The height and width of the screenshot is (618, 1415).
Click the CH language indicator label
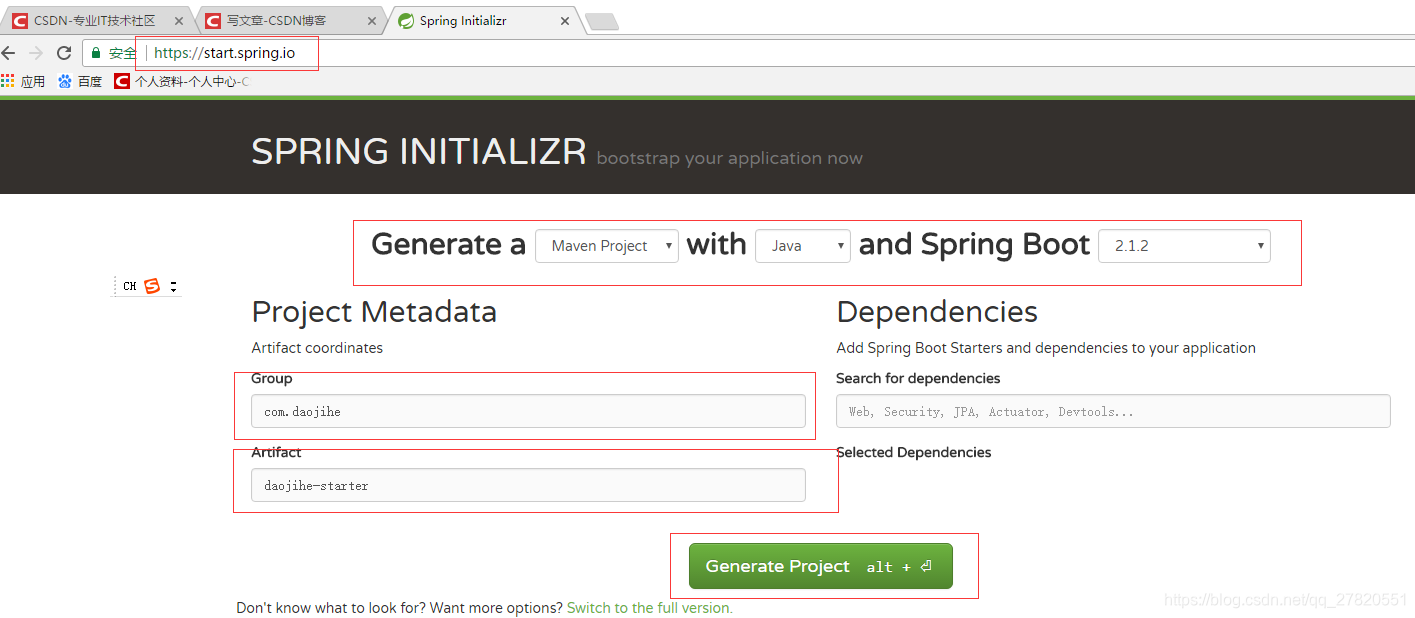click(130, 287)
